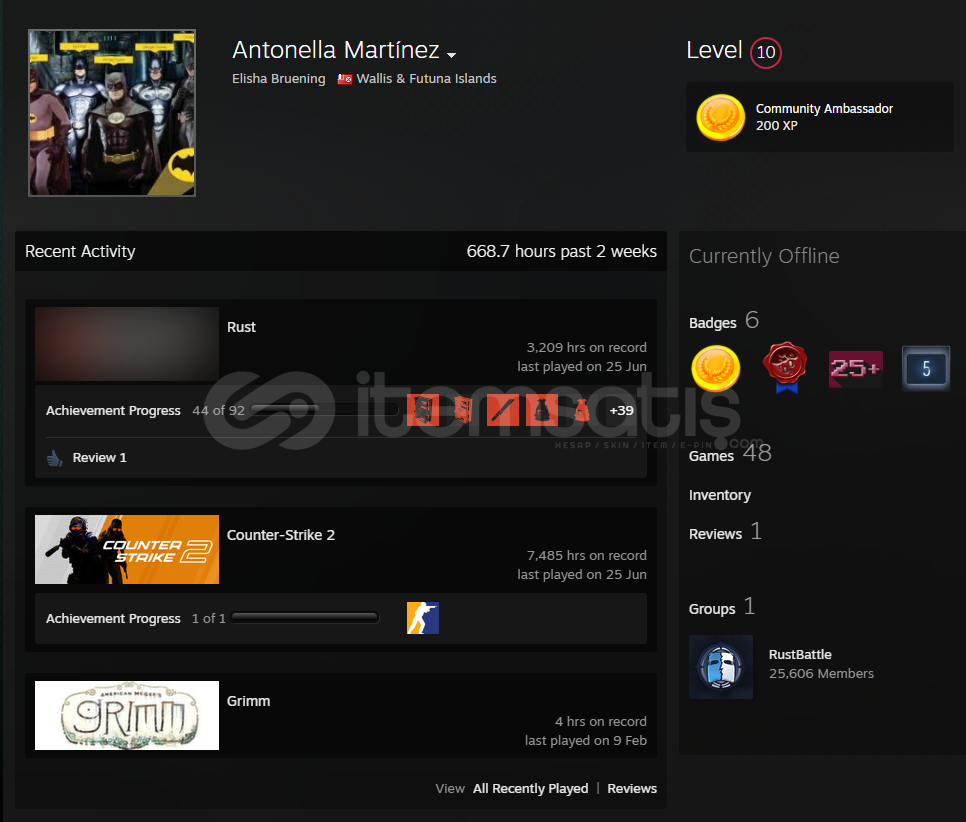Click the 'Elisha Bruening' real name text
The image size is (966, 822).
278,79
